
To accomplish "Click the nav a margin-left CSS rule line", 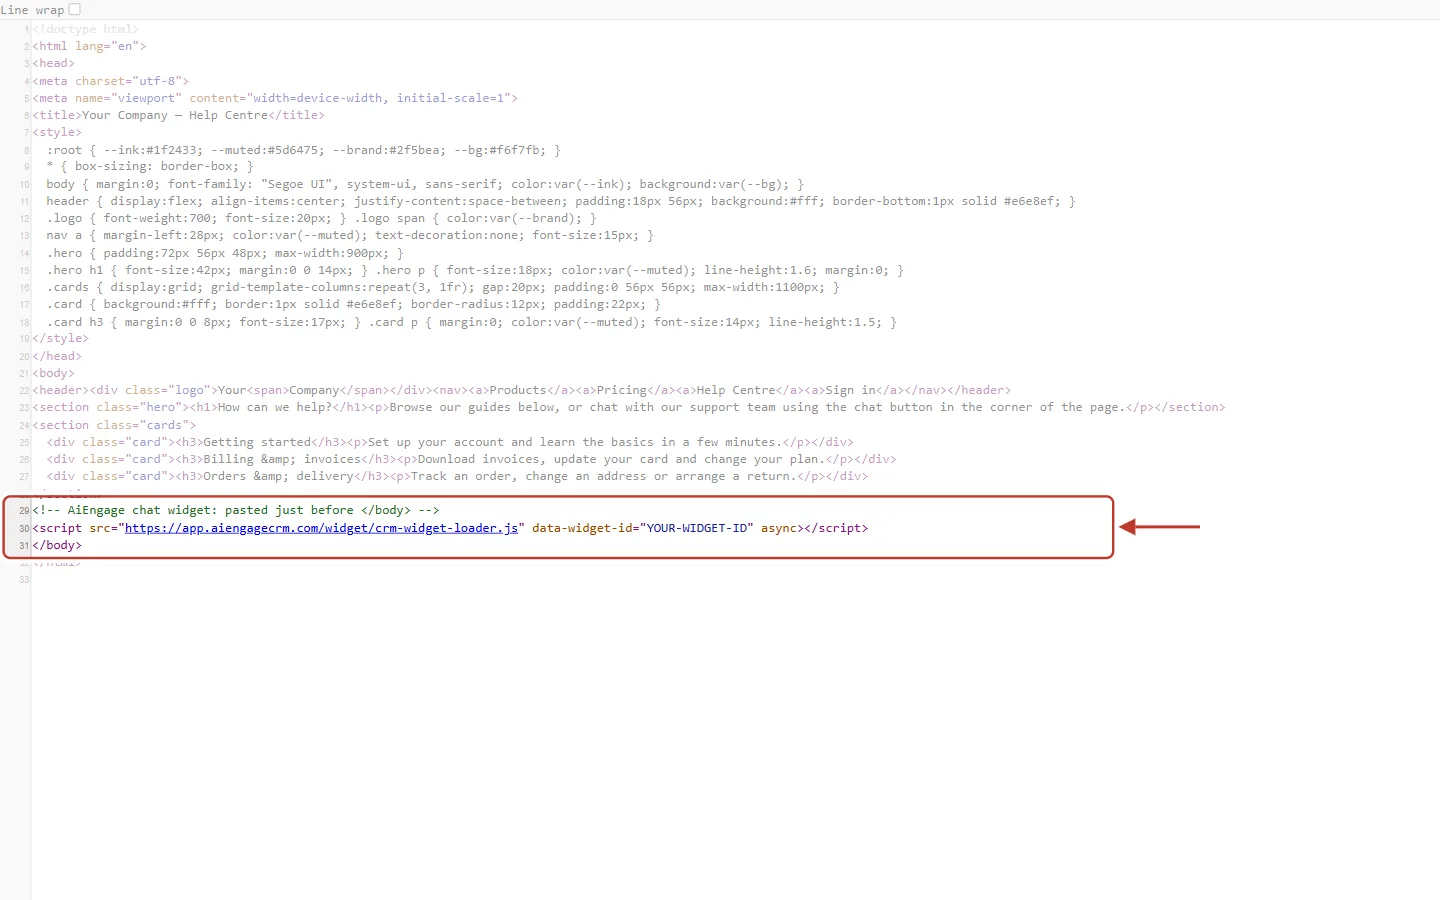I will (x=350, y=235).
